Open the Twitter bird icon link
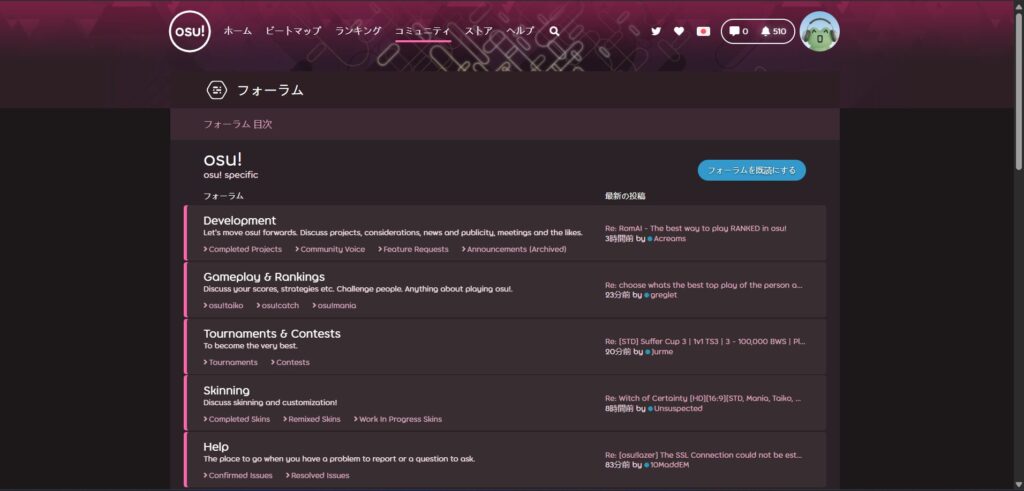 coord(656,31)
